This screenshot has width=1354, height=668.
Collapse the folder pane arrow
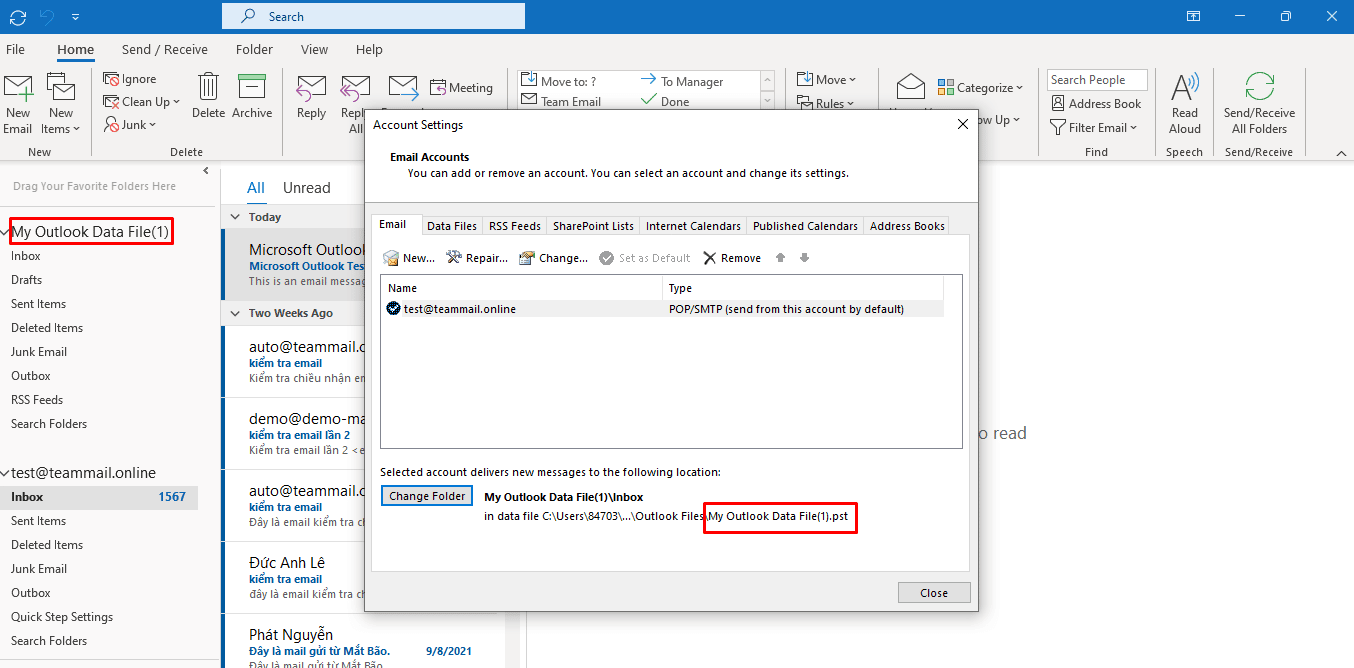[x=207, y=171]
